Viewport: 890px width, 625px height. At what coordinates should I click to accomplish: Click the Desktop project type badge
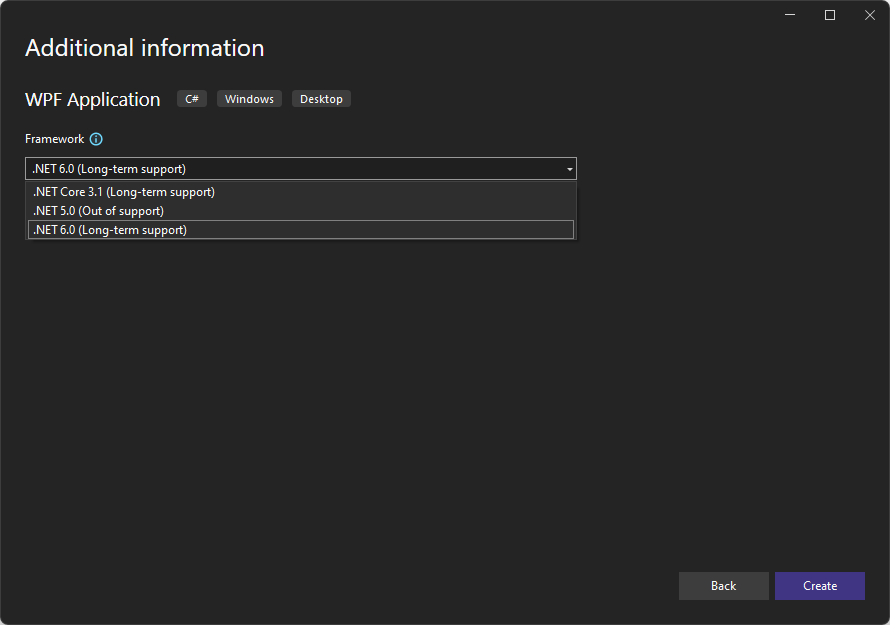click(x=320, y=98)
